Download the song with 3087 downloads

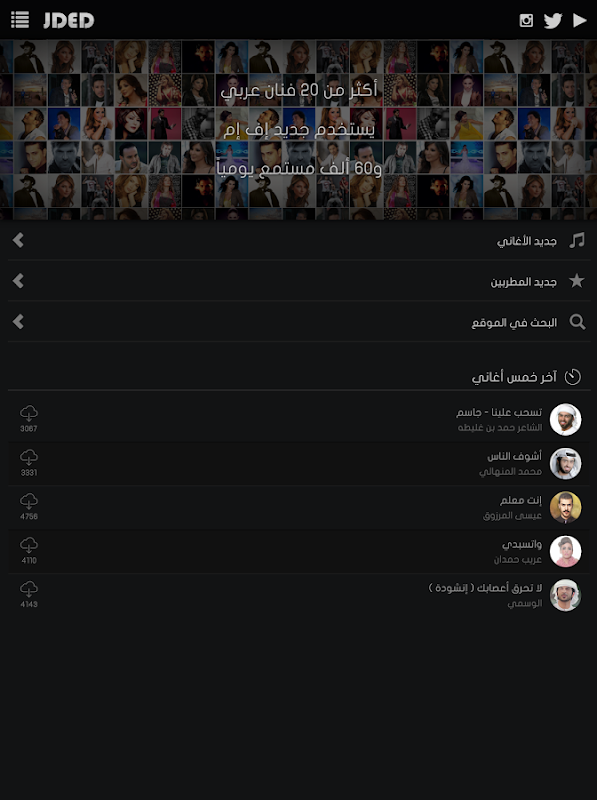coord(29,418)
